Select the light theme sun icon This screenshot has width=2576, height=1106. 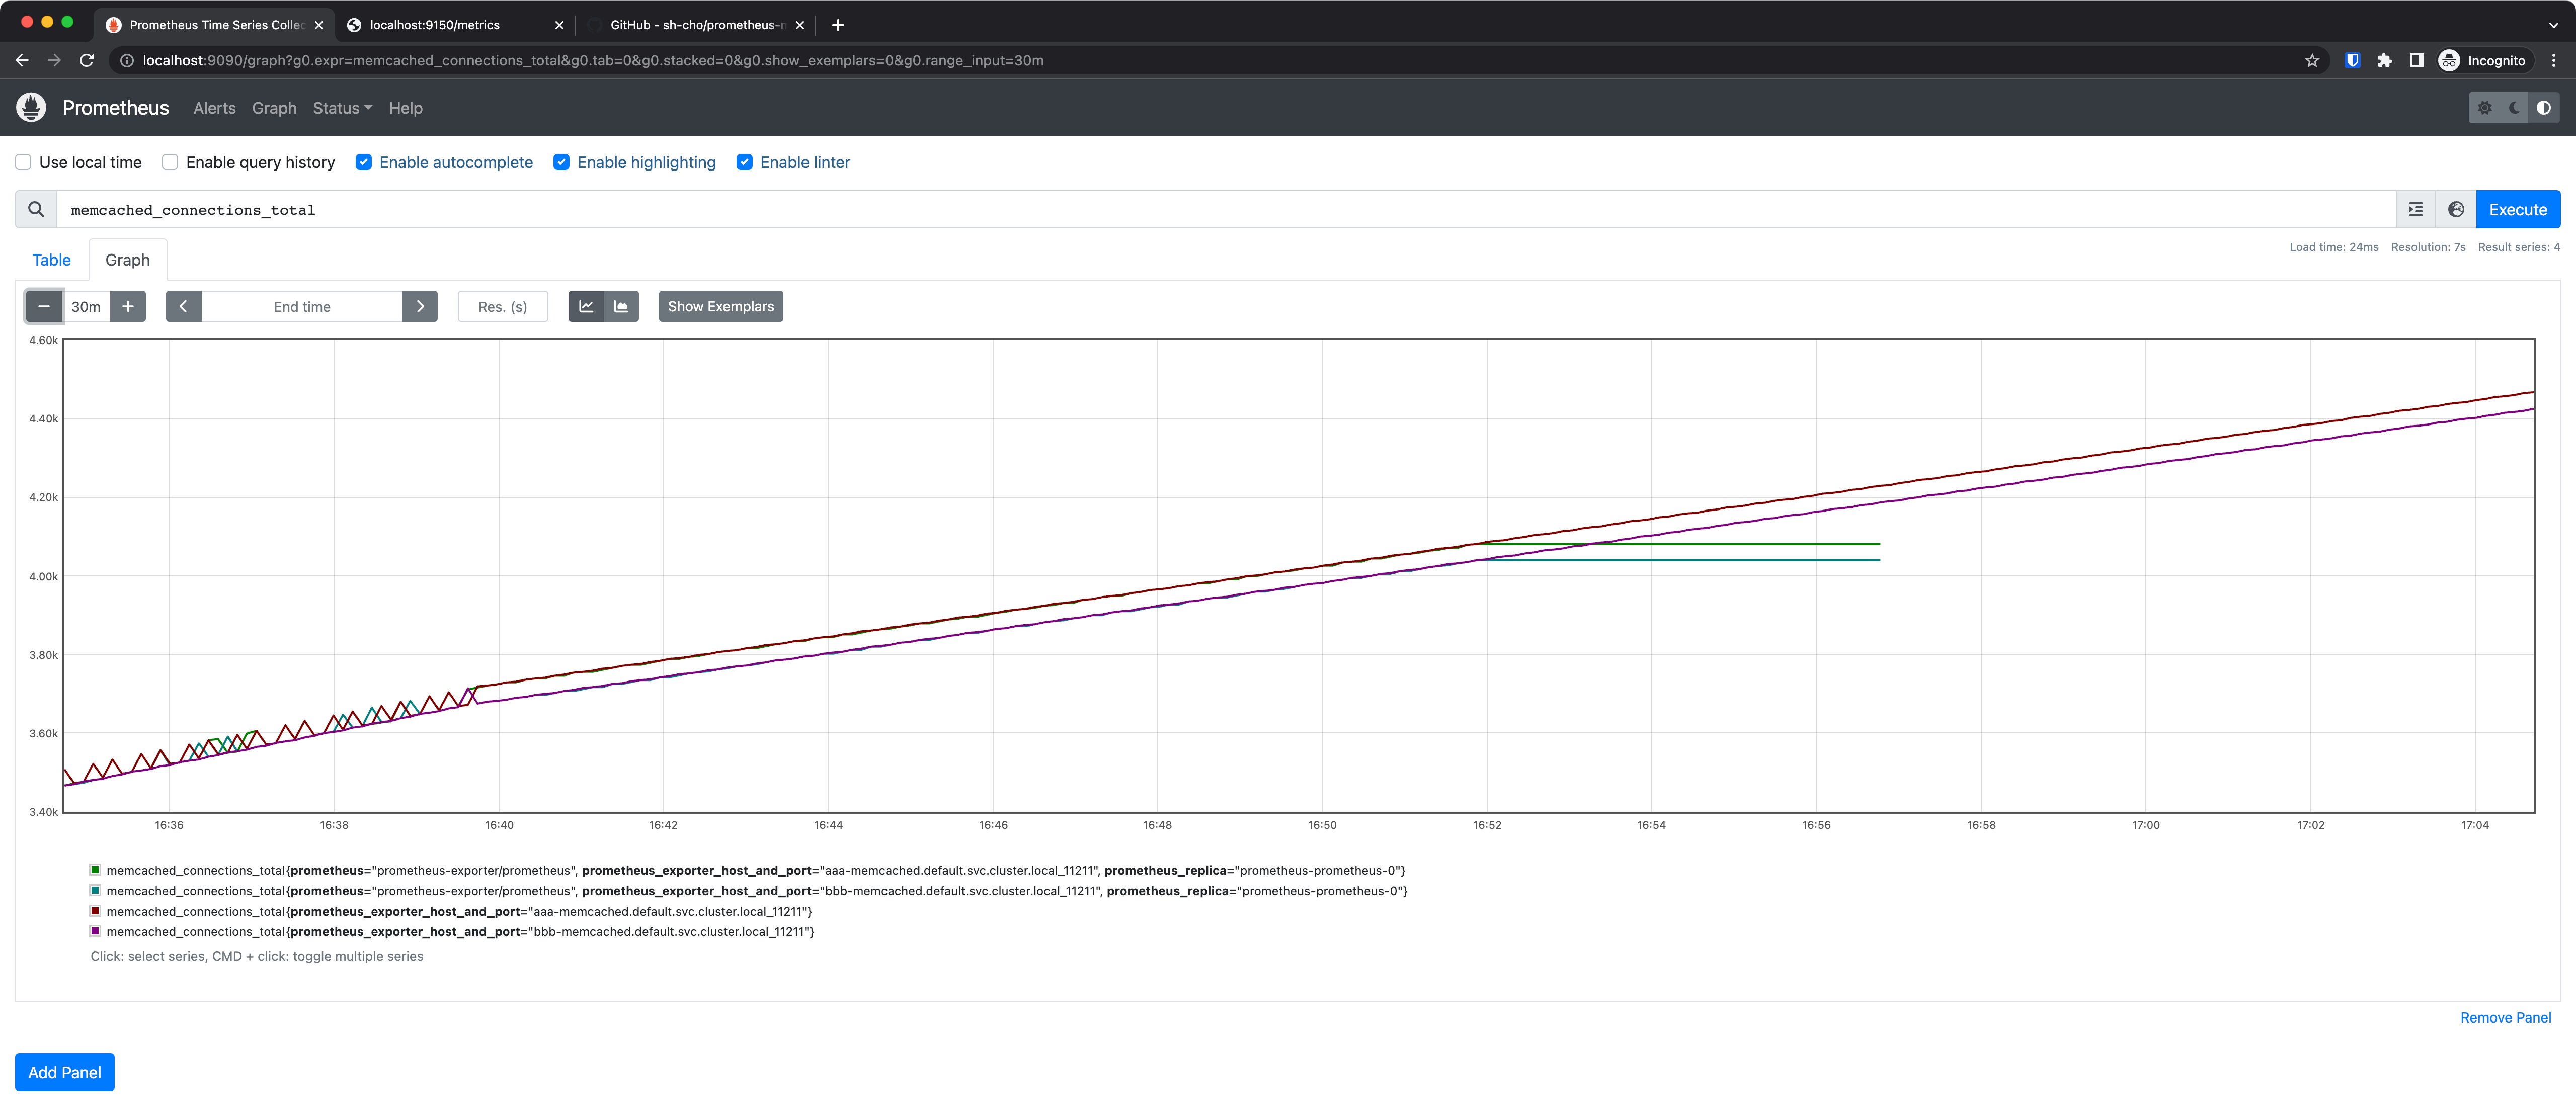click(x=2484, y=108)
